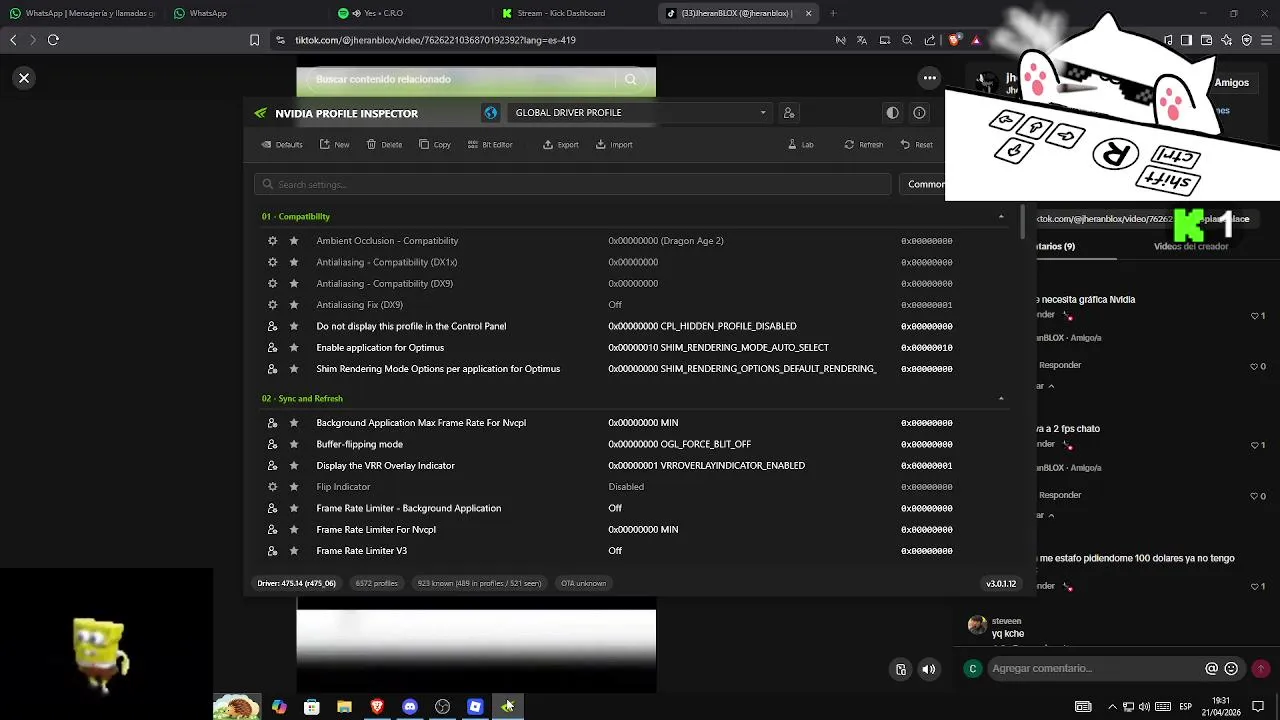Open the Global Driver Profile dropdown

[638, 113]
